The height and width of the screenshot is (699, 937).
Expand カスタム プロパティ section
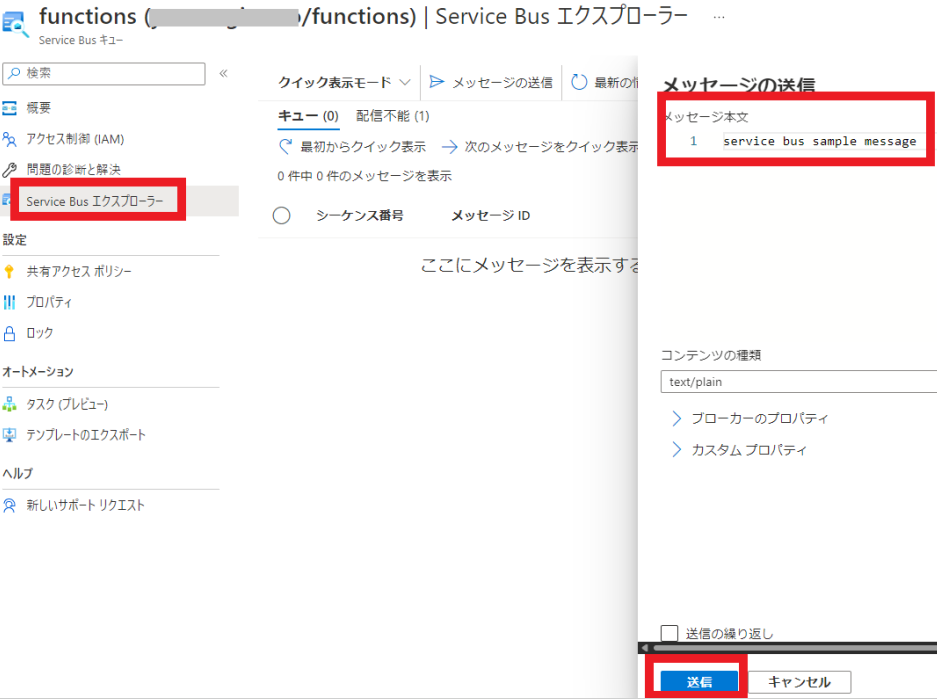click(739, 449)
